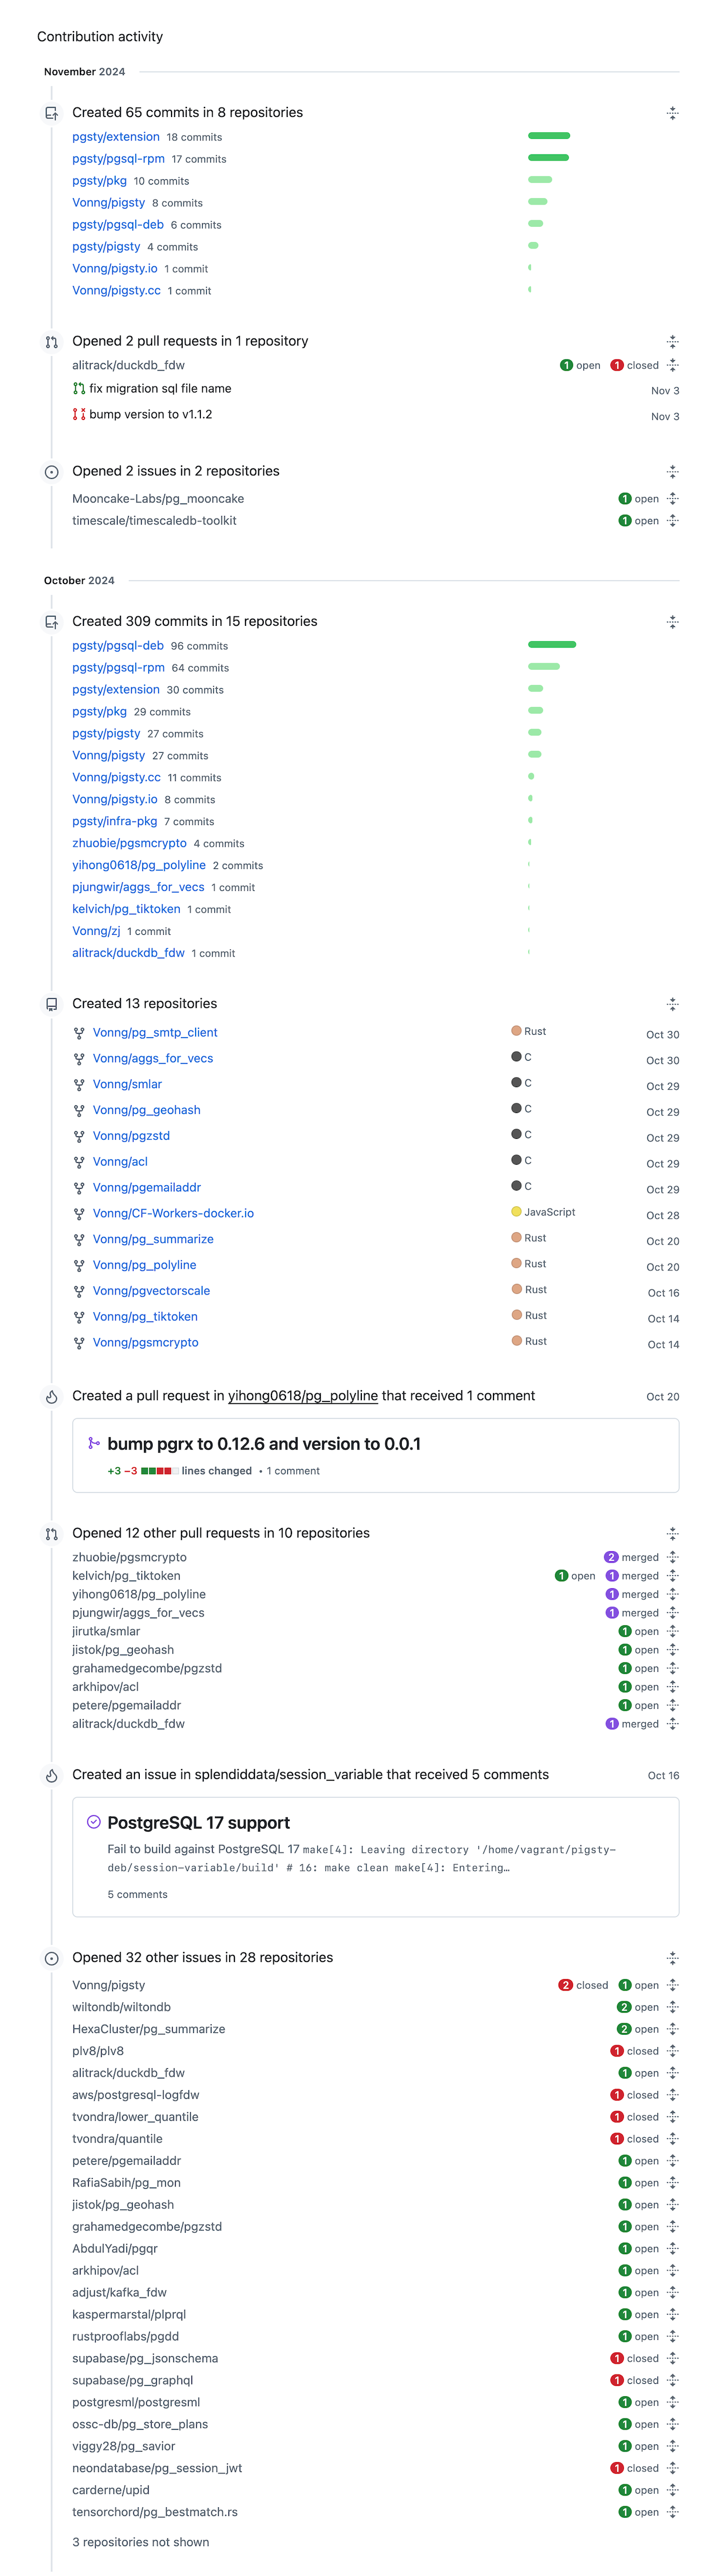This screenshot has width=705, height=2576.
Task: Click the fork icon beside Vonng/pgzstd
Action: click(x=79, y=1137)
